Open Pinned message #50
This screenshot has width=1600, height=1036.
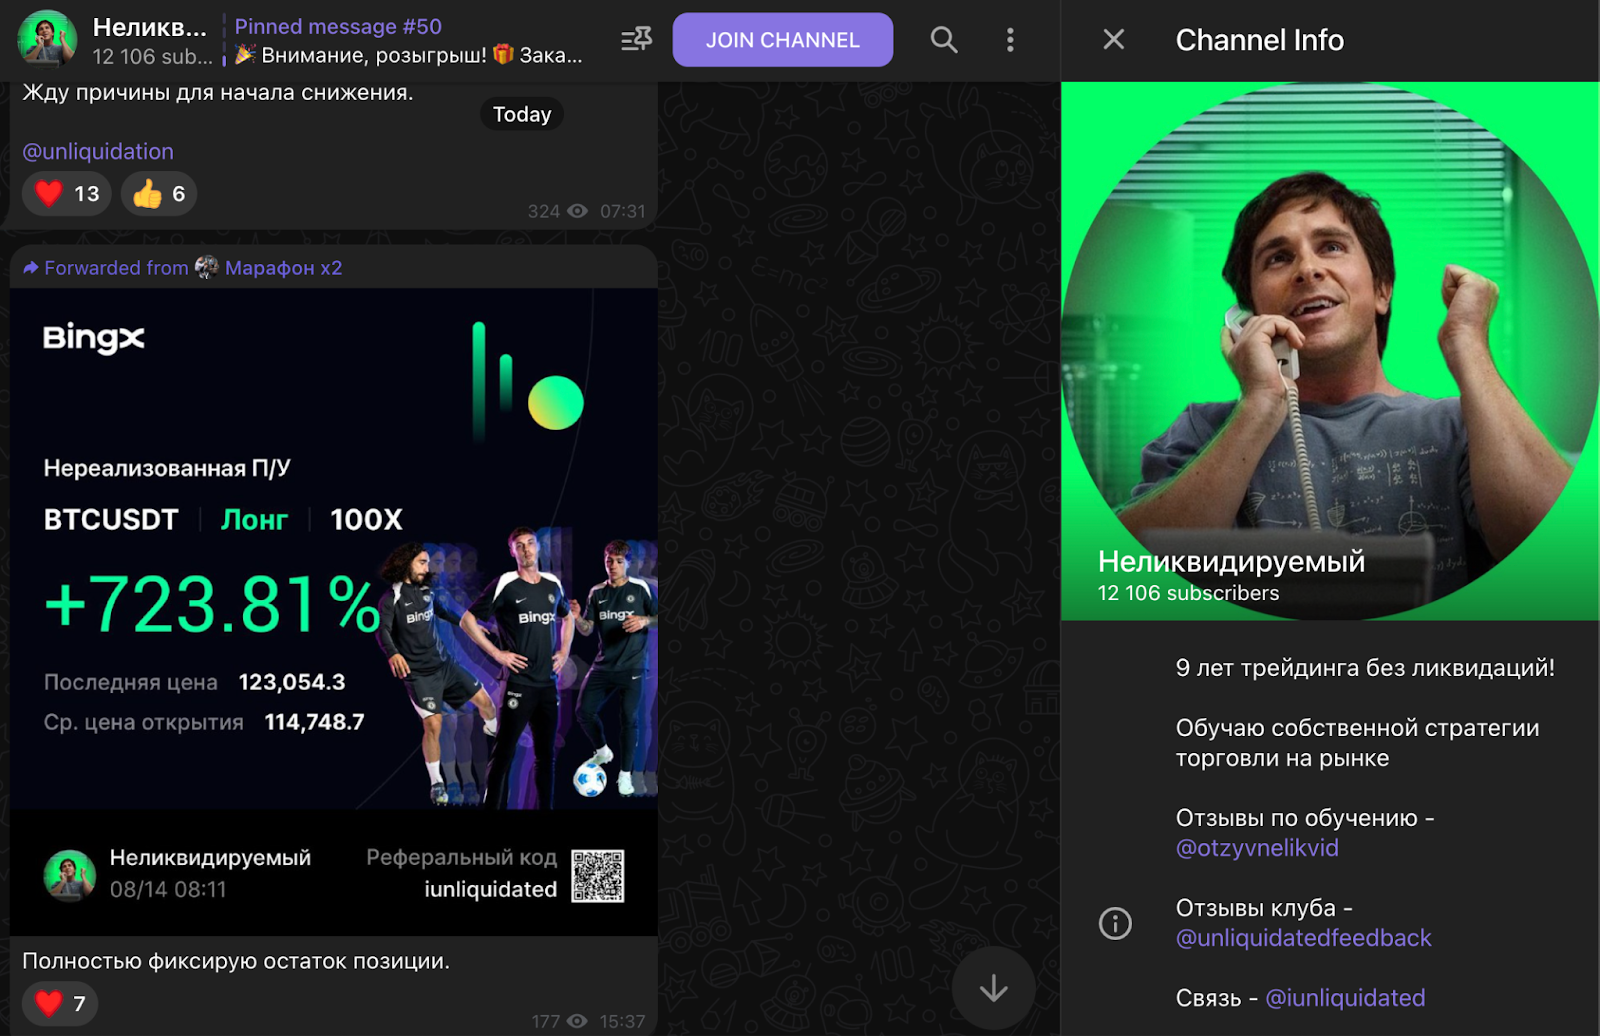tap(408, 40)
